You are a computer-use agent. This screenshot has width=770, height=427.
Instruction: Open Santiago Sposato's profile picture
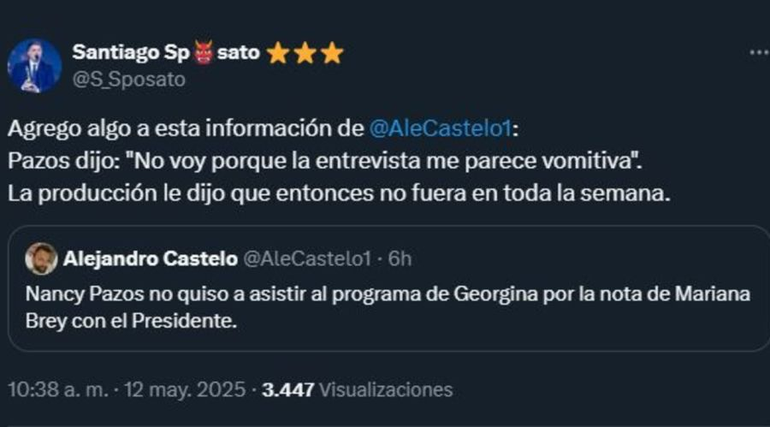pyautogui.click(x=35, y=66)
